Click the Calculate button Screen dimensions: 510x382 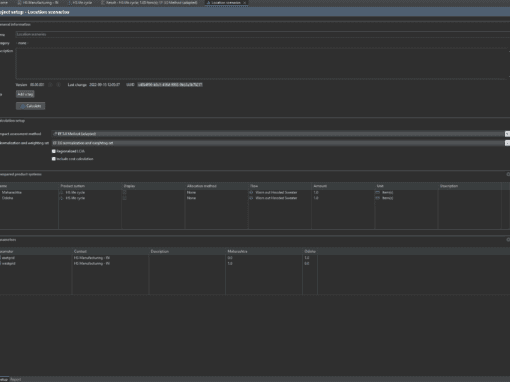pos(30,106)
